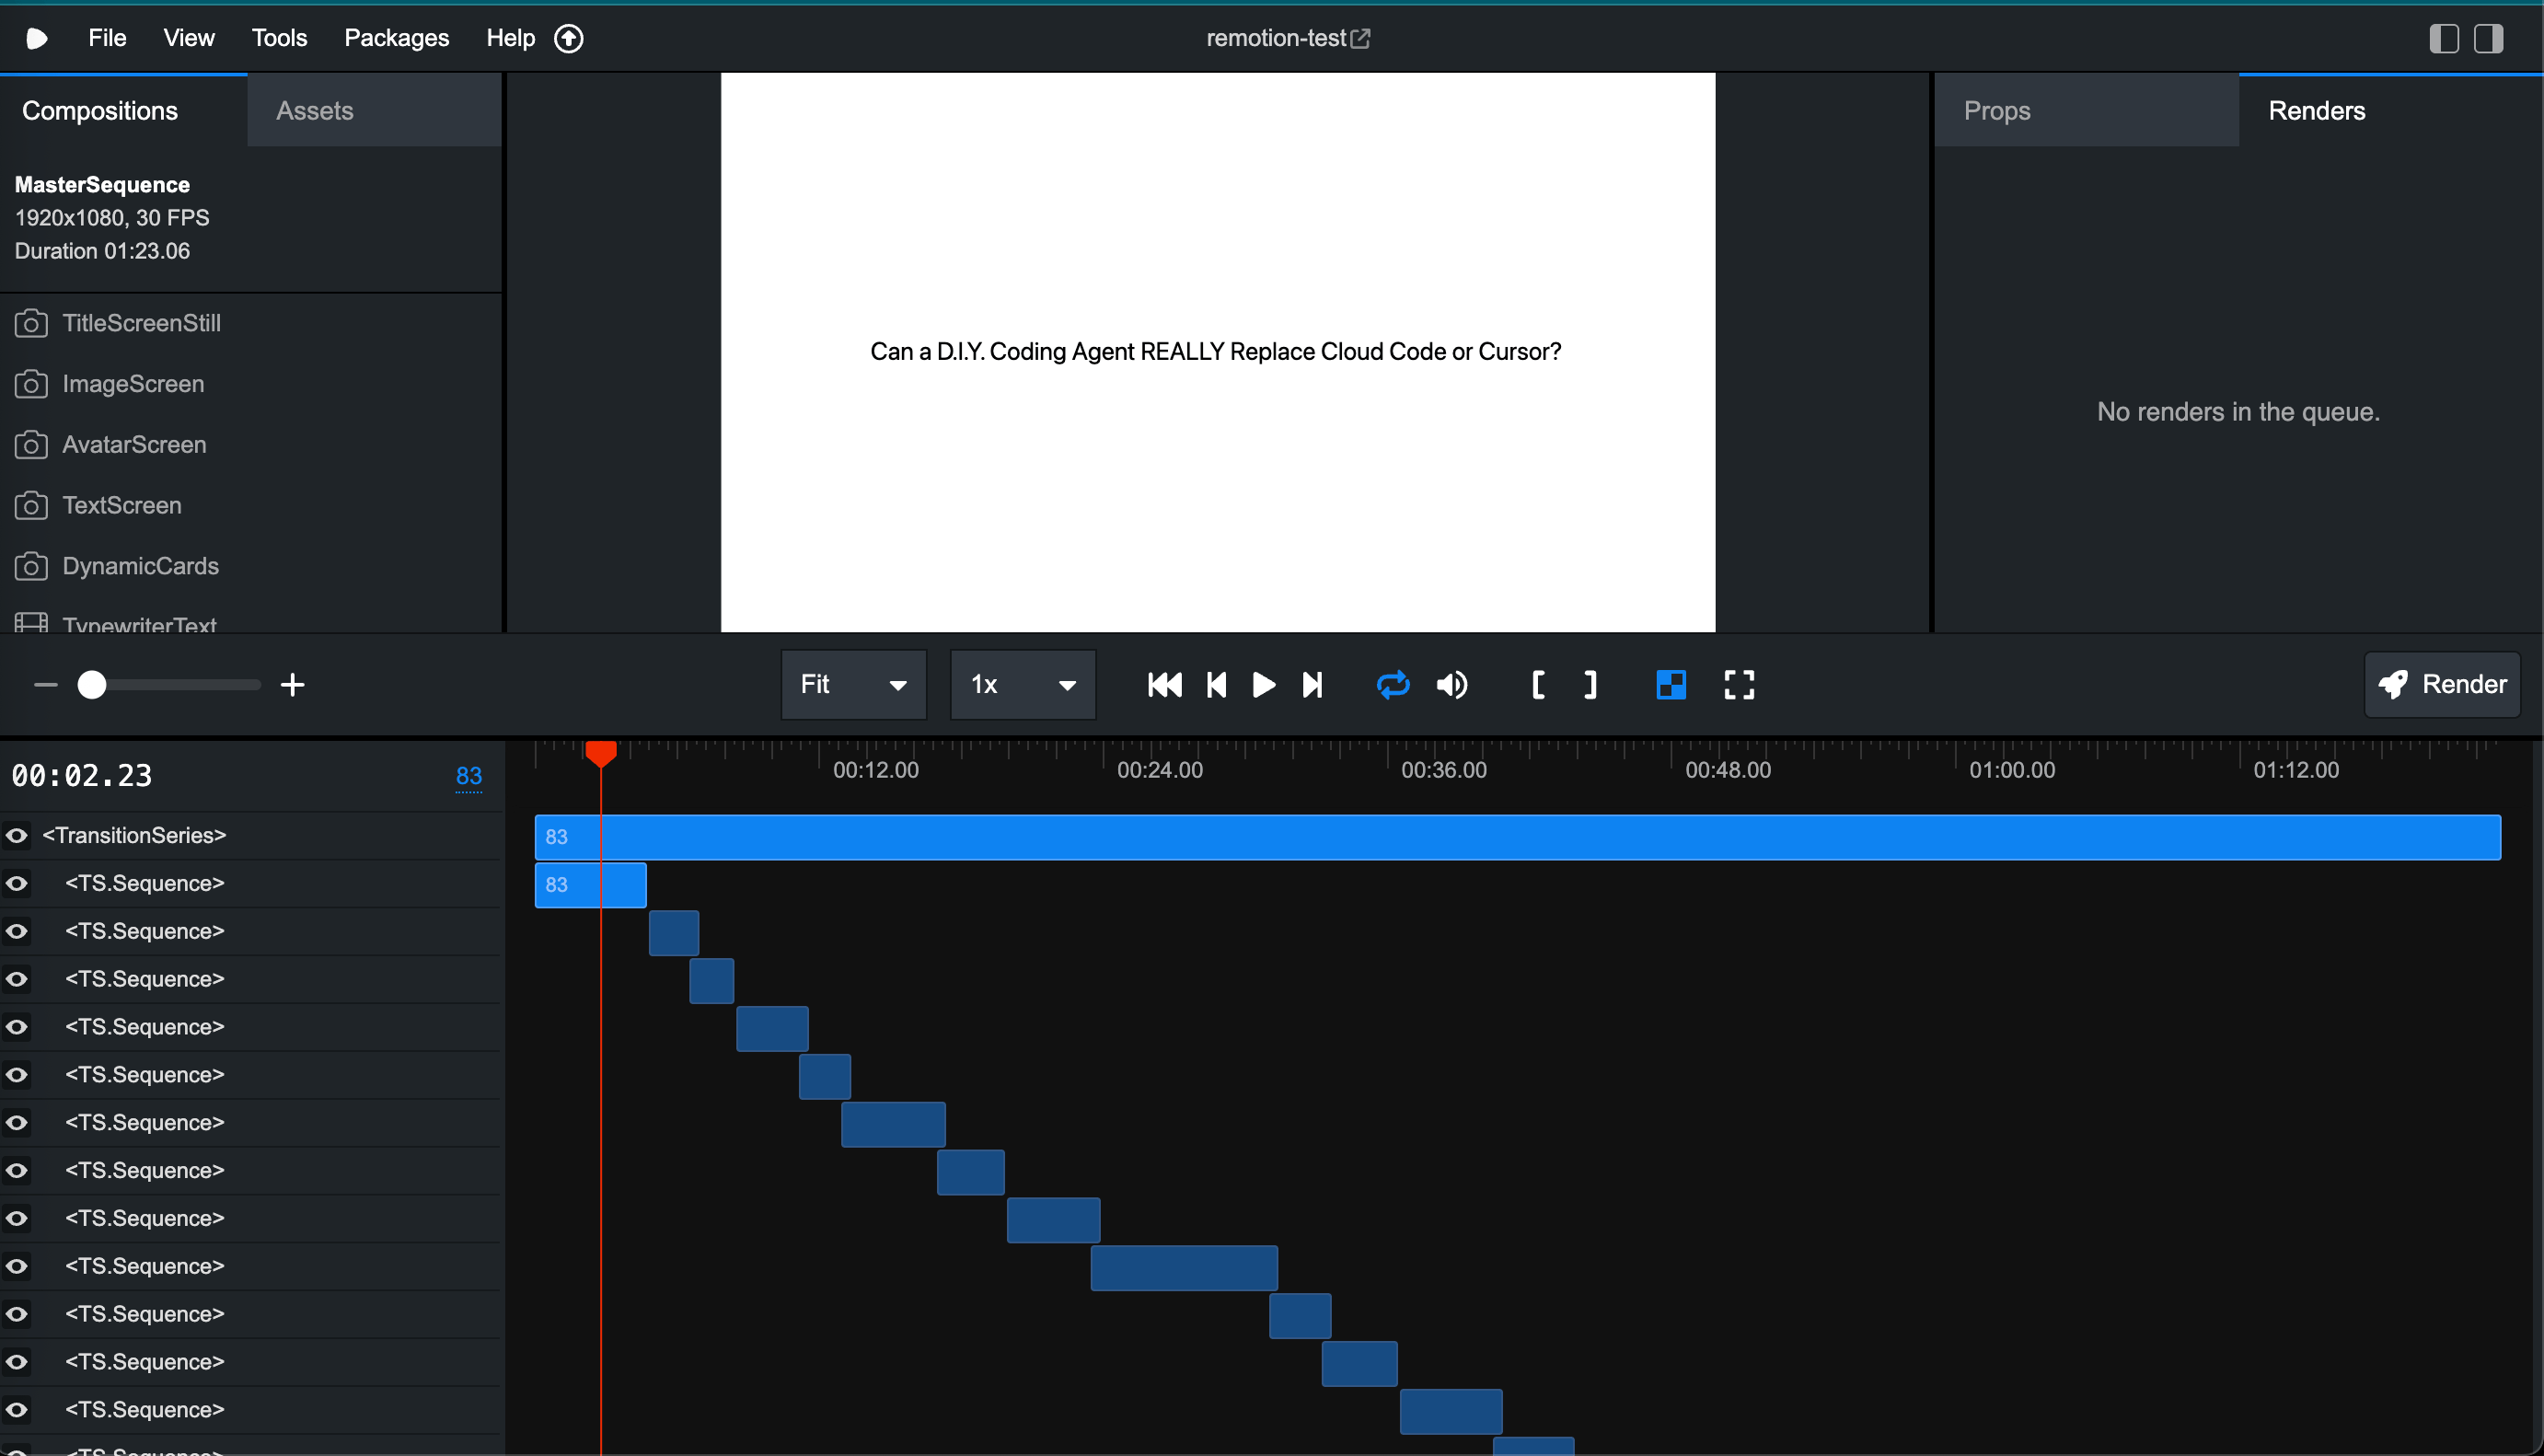
Task: Hide the first TS.Sequence layer
Action: click(16, 882)
